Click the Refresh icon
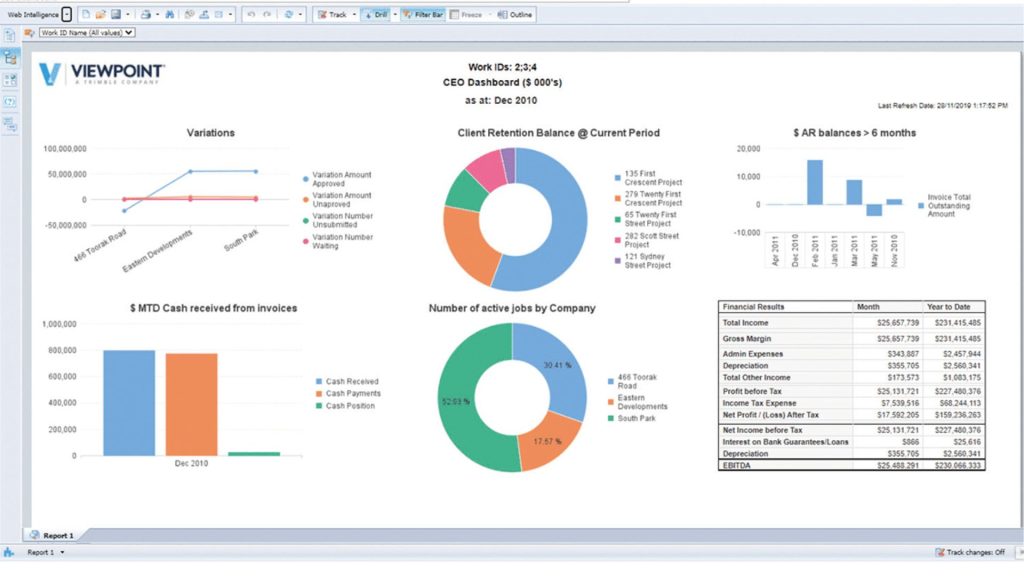This screenshot has width=1024, height=576. (289, 14)
